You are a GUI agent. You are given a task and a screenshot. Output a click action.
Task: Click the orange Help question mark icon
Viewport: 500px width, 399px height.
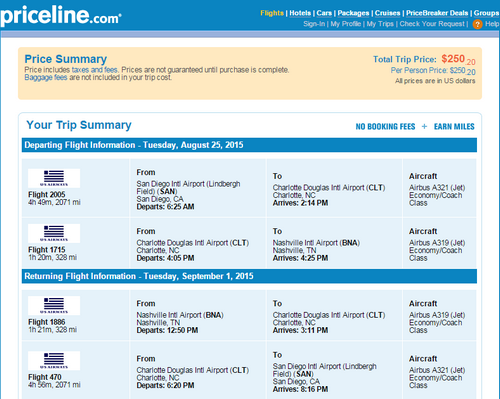(x=477, y=24)
